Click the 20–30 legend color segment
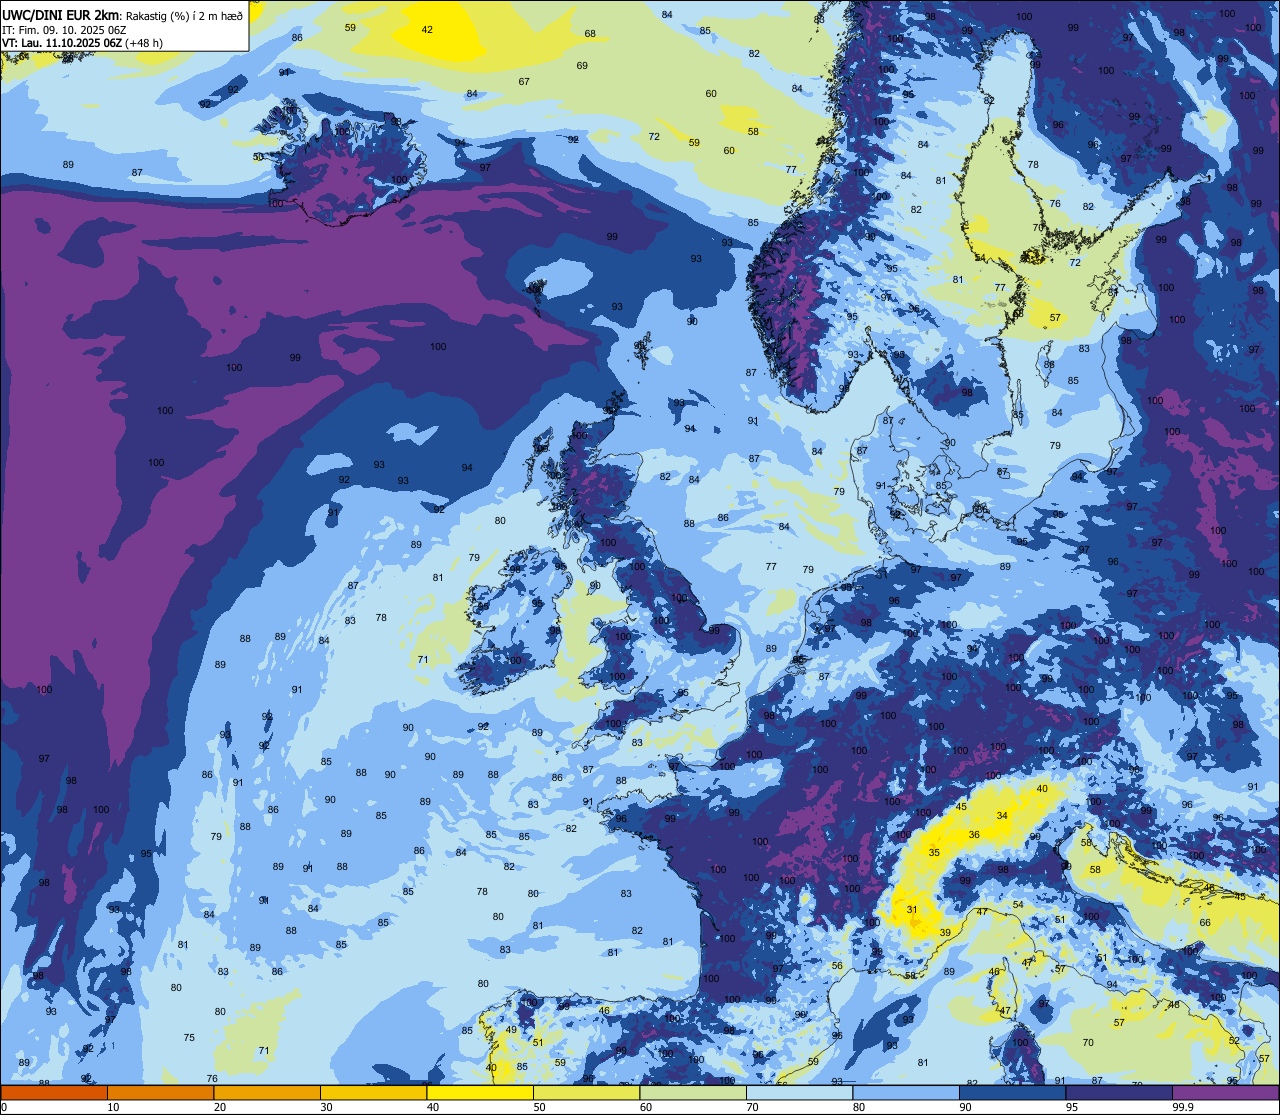 click(267, 1092)
